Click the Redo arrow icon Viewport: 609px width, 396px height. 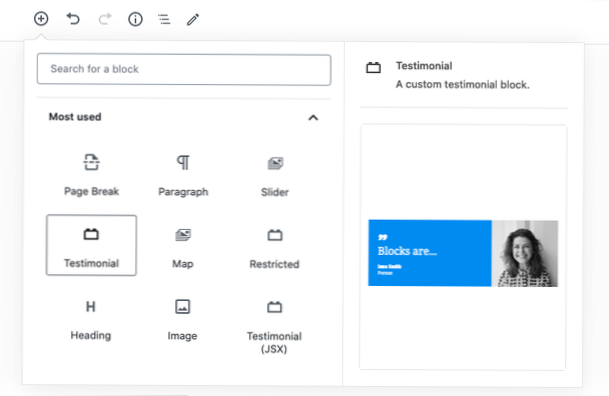point(105,19)
